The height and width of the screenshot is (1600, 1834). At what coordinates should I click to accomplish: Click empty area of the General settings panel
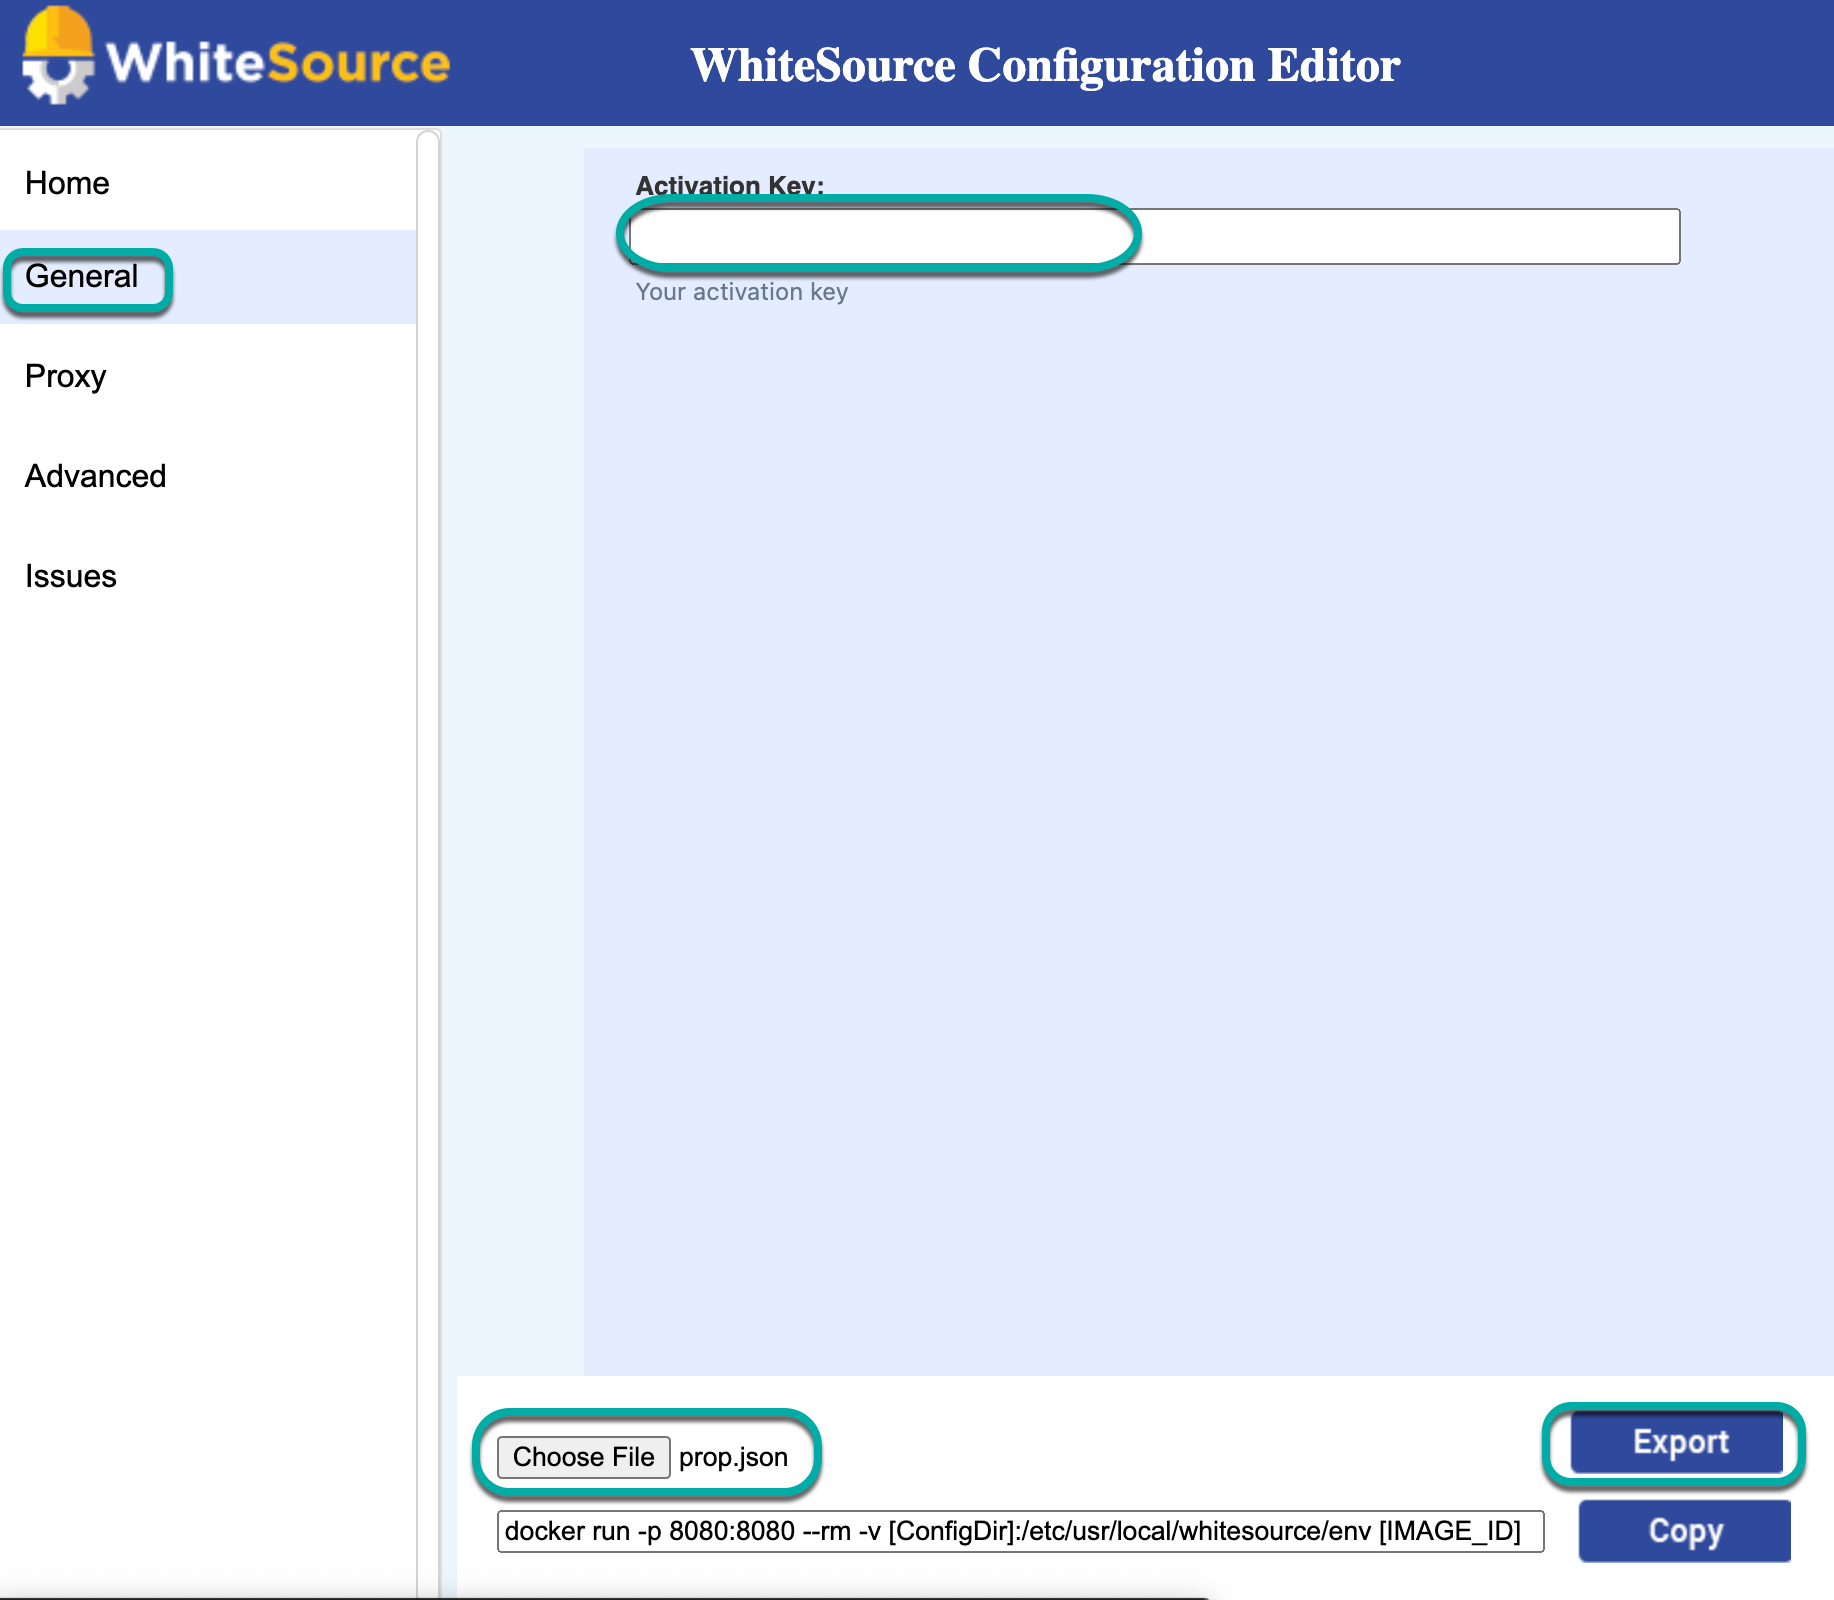point(1200,800)
